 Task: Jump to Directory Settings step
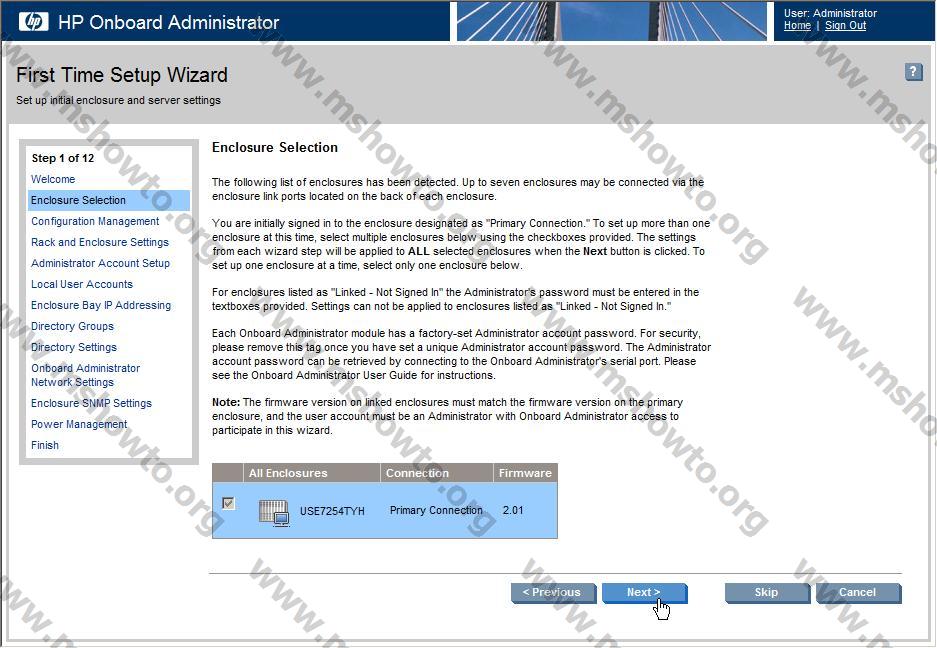74,347
